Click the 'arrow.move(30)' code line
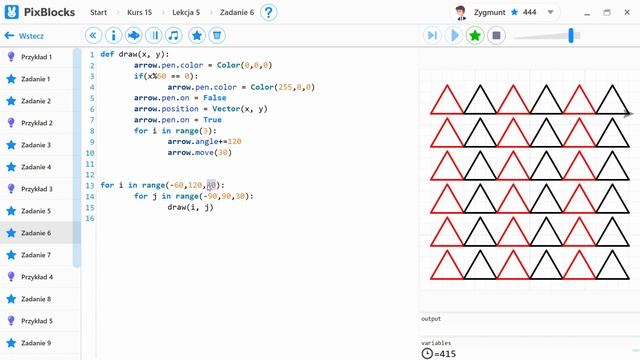 200,153
